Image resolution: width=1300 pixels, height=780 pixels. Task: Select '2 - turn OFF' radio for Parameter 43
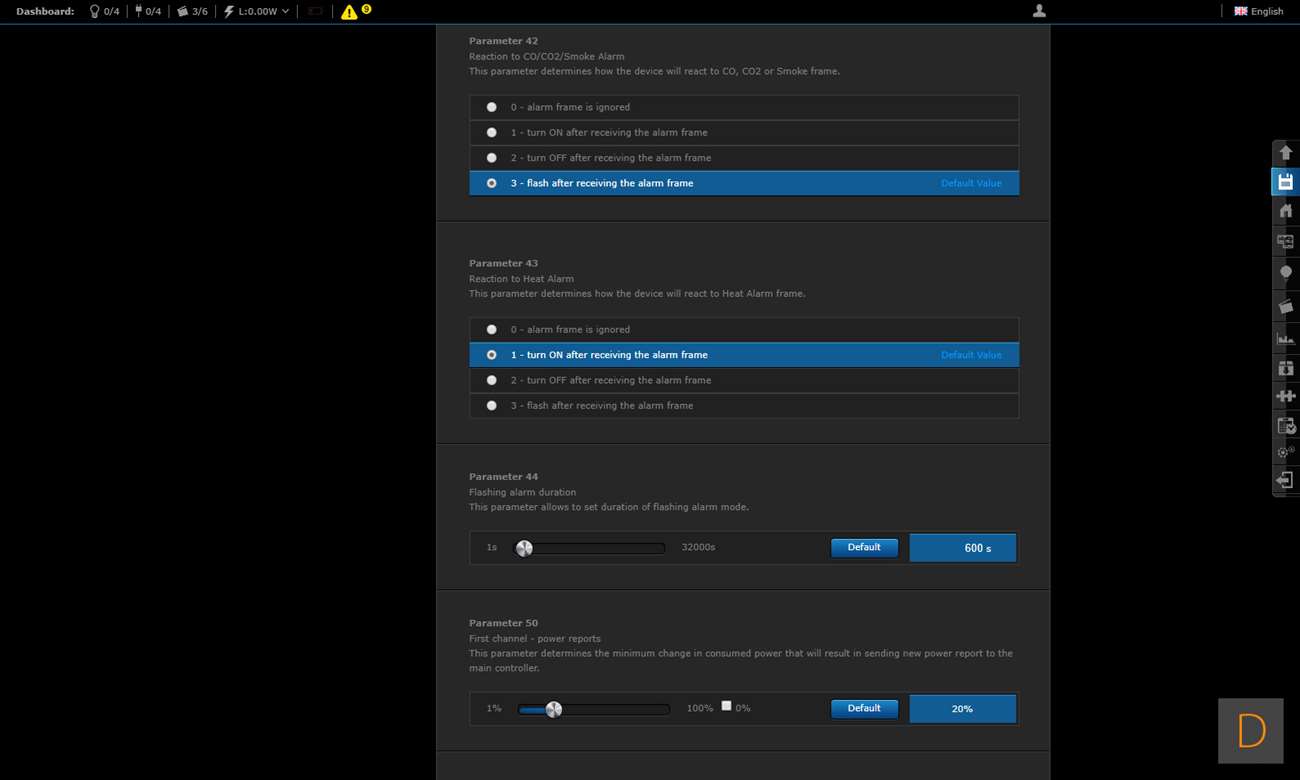491,380
